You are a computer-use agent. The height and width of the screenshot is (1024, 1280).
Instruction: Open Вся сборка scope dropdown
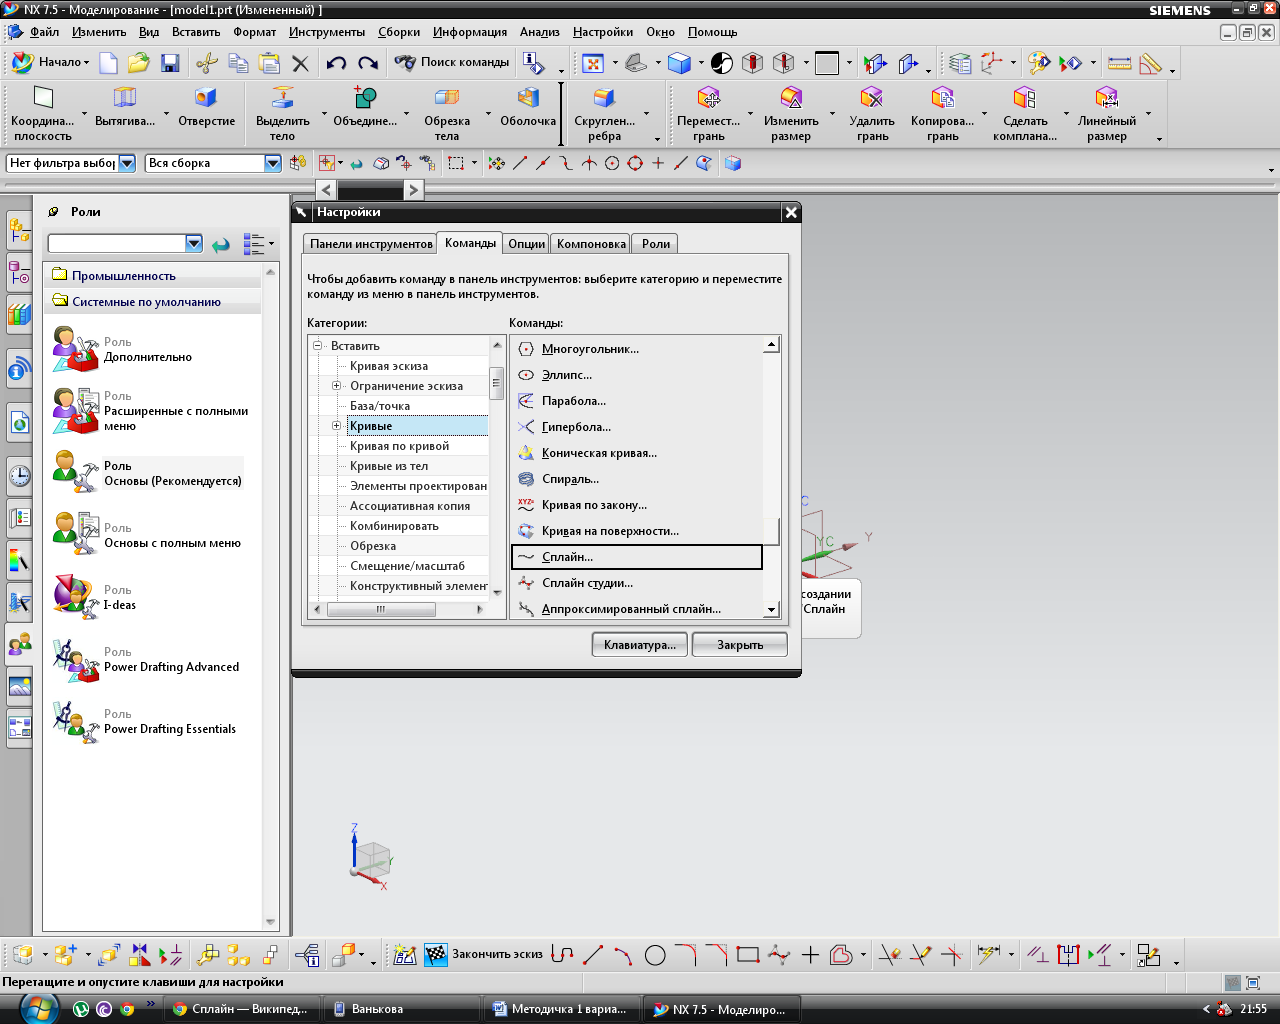(x=273, y=163)
